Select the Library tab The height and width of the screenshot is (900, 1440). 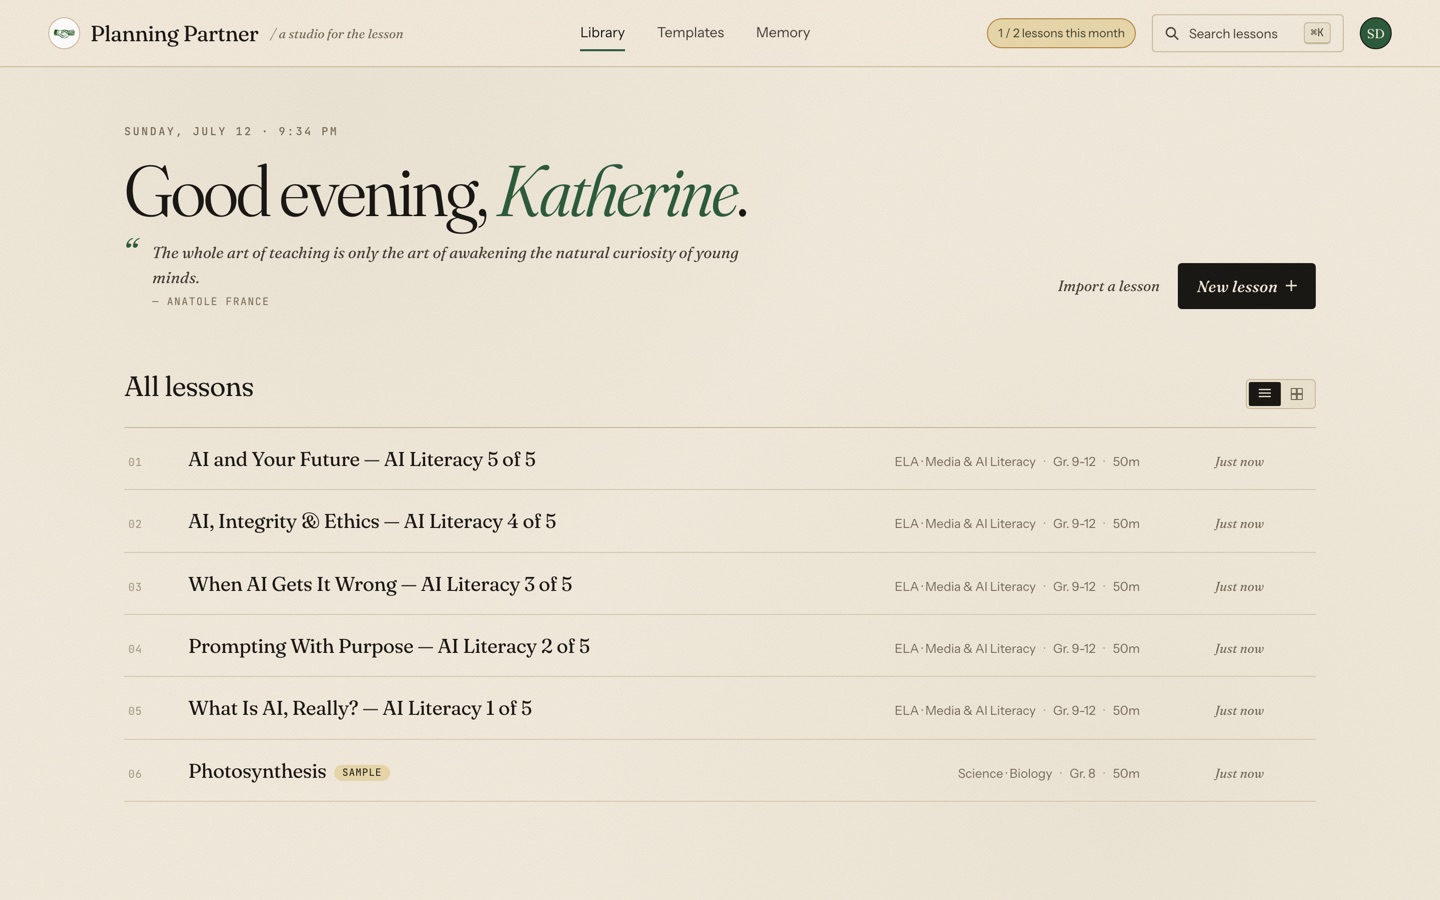click(x=602, y=33)
